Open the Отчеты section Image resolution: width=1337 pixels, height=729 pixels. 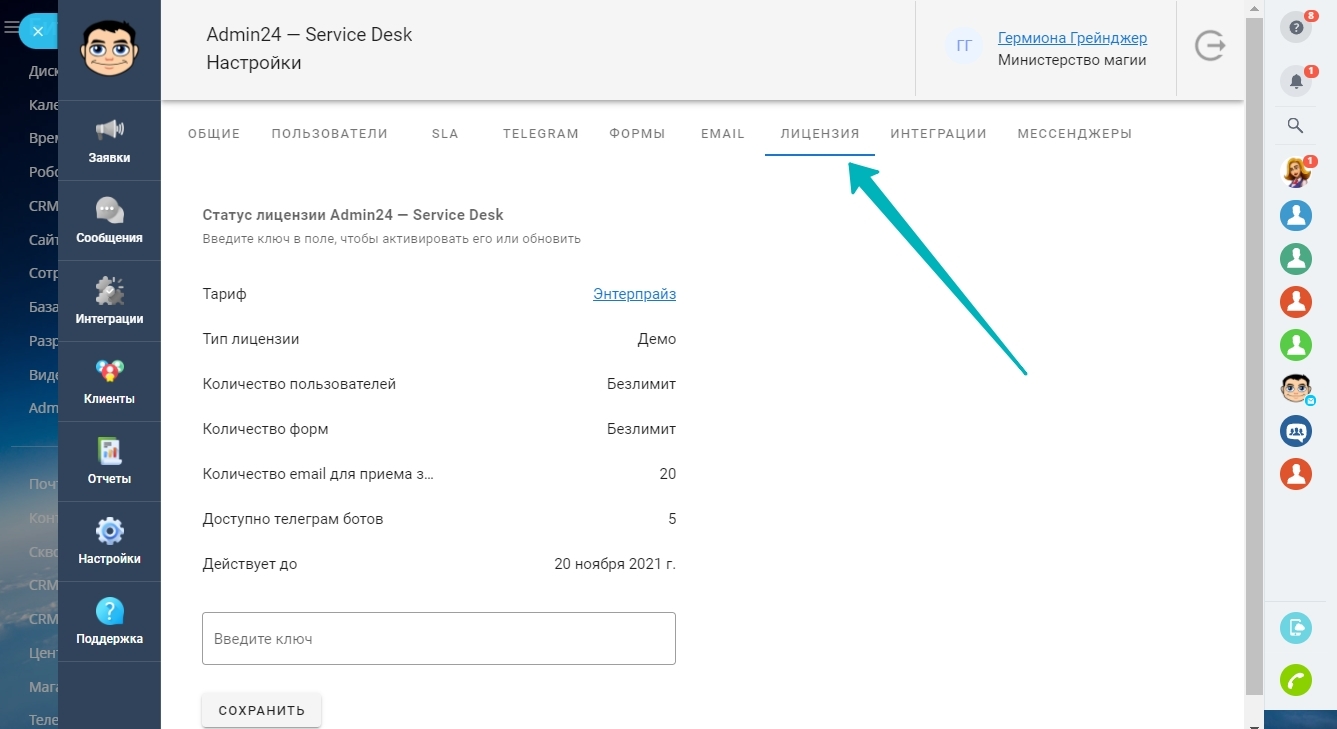pyautogui.click(x=109, y=461)
